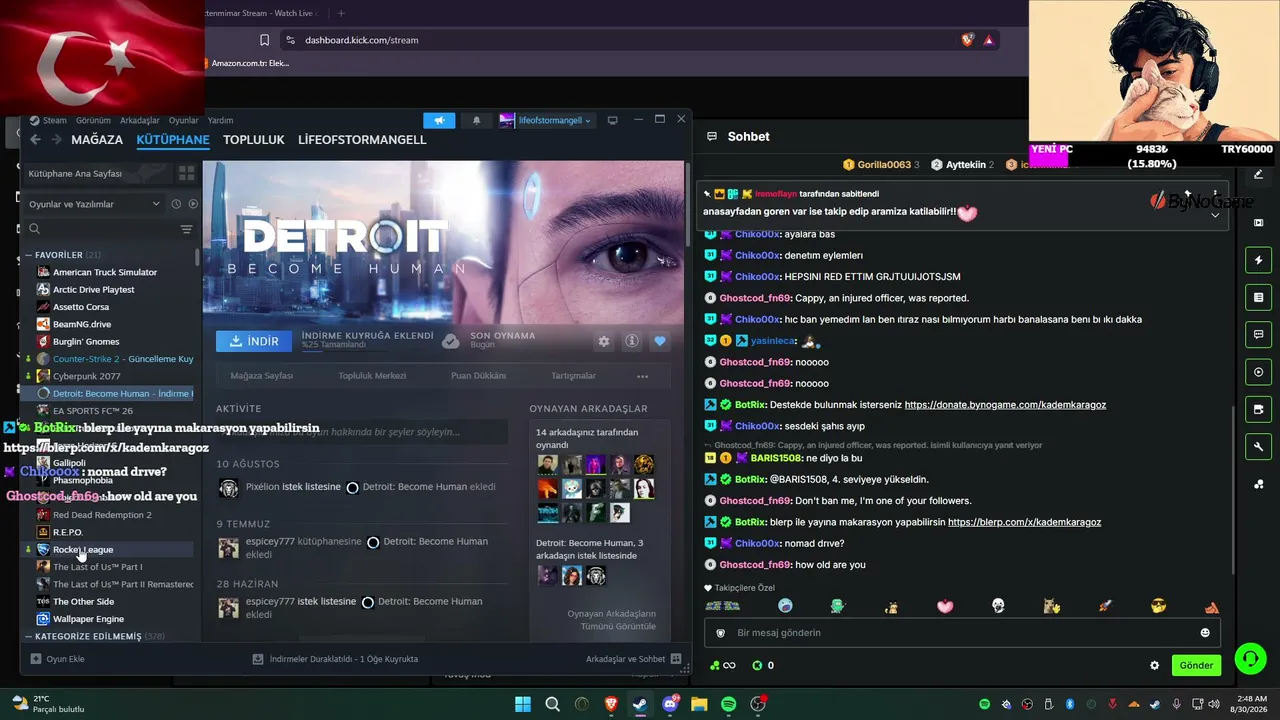Open Topluluk Merkezi link
The width and height of the screenshot is (1280, 720).
pyautogui.click(x=372, y=376)
